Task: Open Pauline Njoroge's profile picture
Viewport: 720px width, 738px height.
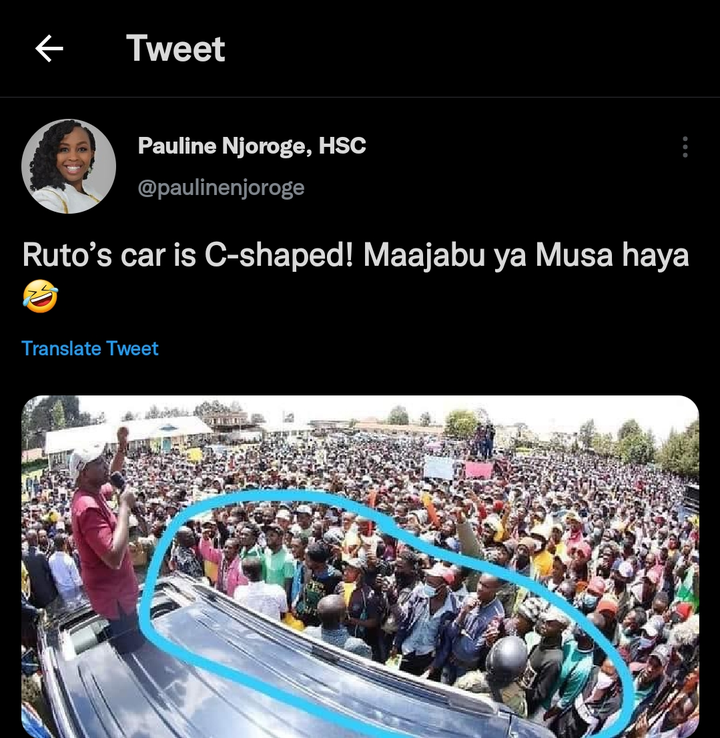Action: tap(69, 166)
